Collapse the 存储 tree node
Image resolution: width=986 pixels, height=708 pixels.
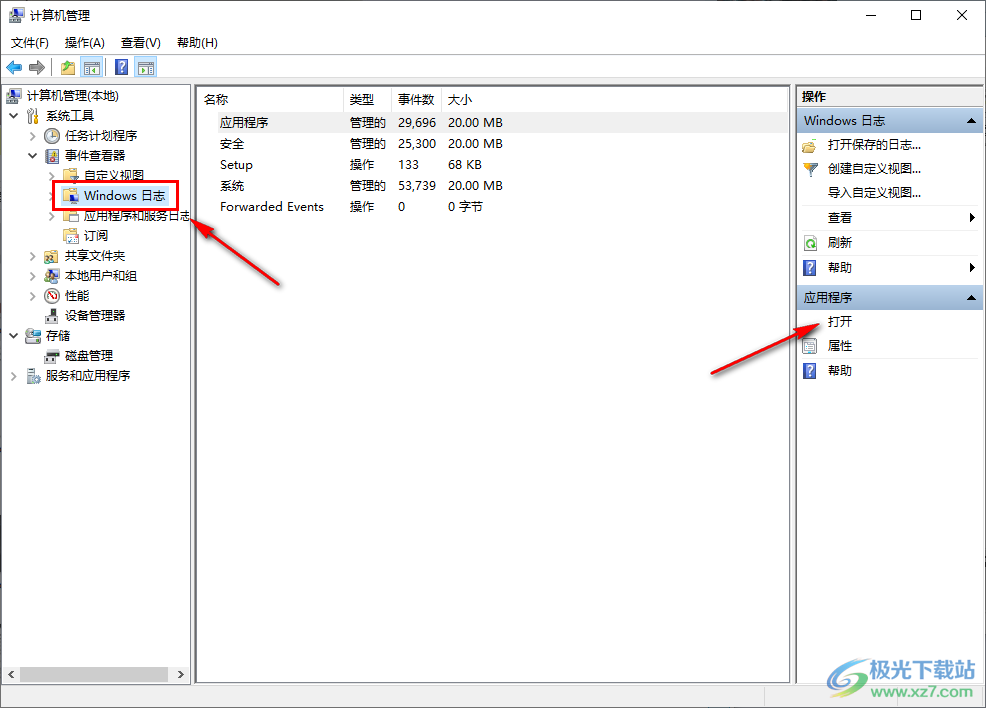(x=14, y=336)
